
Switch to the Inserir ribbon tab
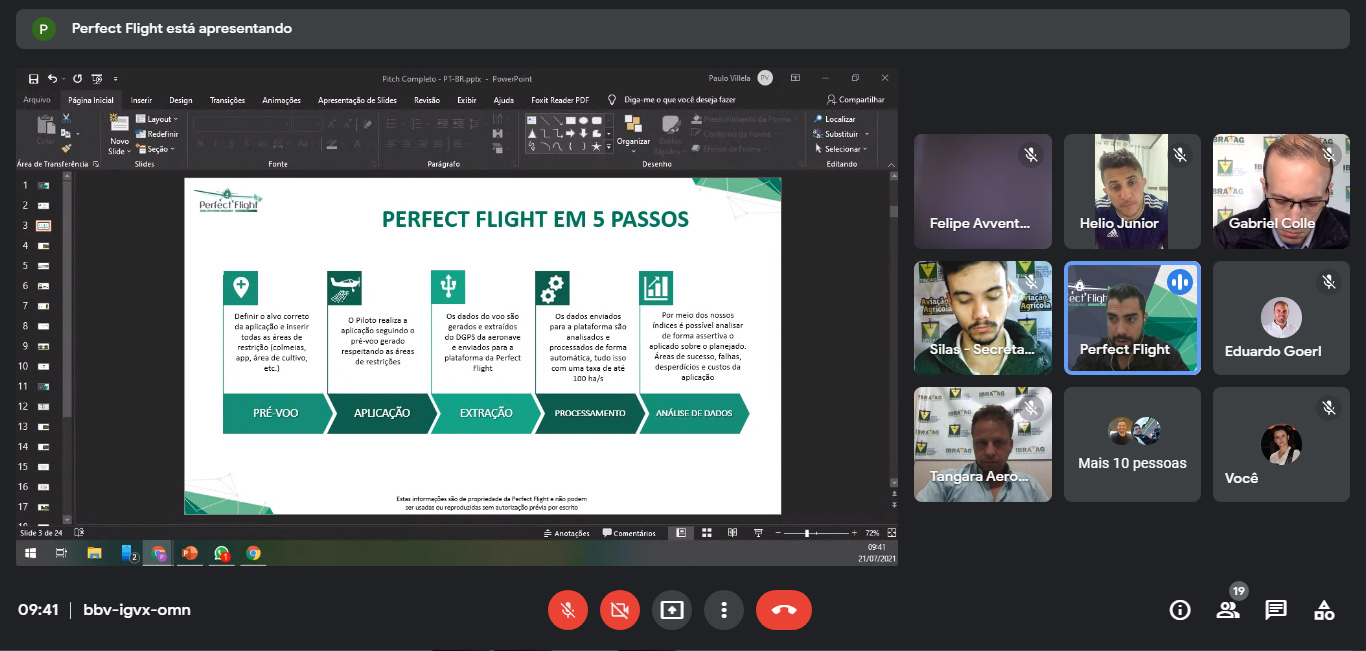pyautogui.click(x=141, y=100)
